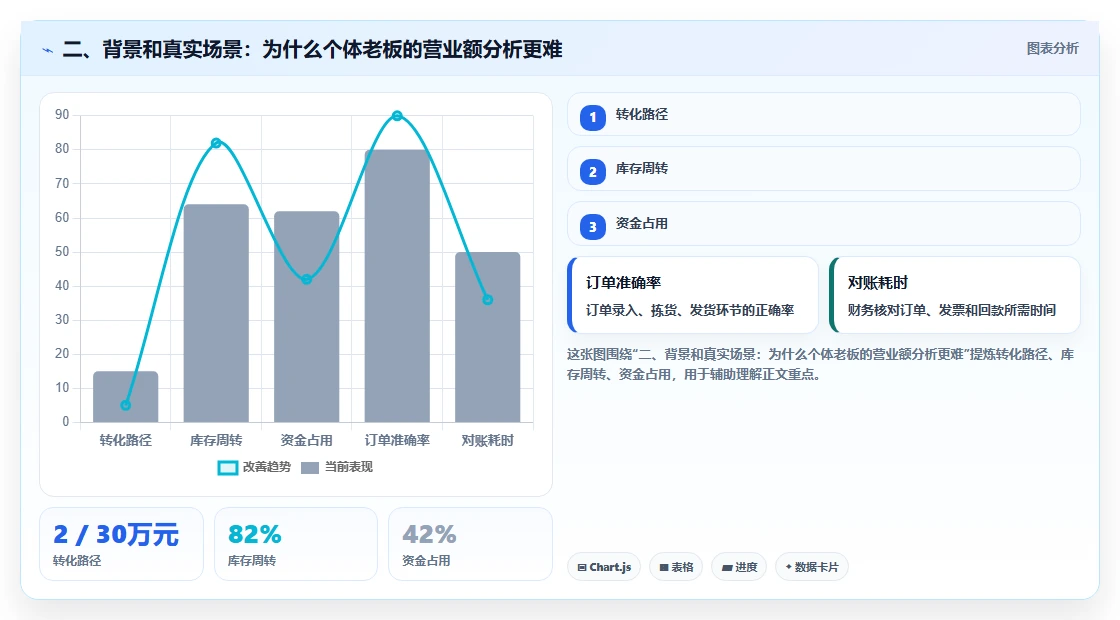Select the 库存周转 list item
Viewport: 1120px width, 620px height.
tap(824, 169)
